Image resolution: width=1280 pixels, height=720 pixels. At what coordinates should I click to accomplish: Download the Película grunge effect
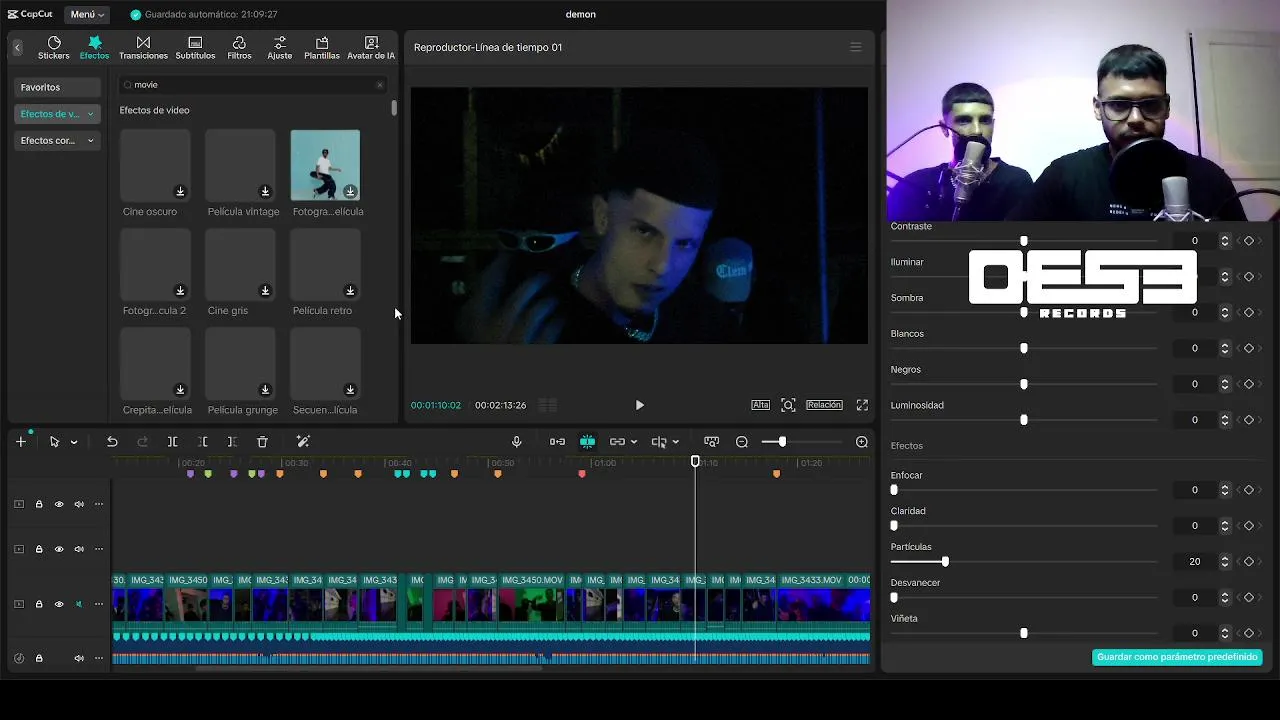pyautogui.click(x=265, y=390)
